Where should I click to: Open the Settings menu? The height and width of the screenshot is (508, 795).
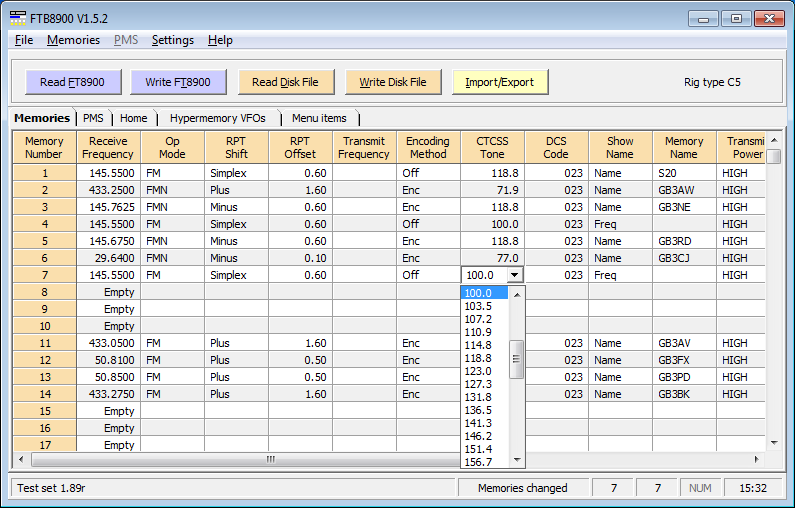tap(172, 40)
